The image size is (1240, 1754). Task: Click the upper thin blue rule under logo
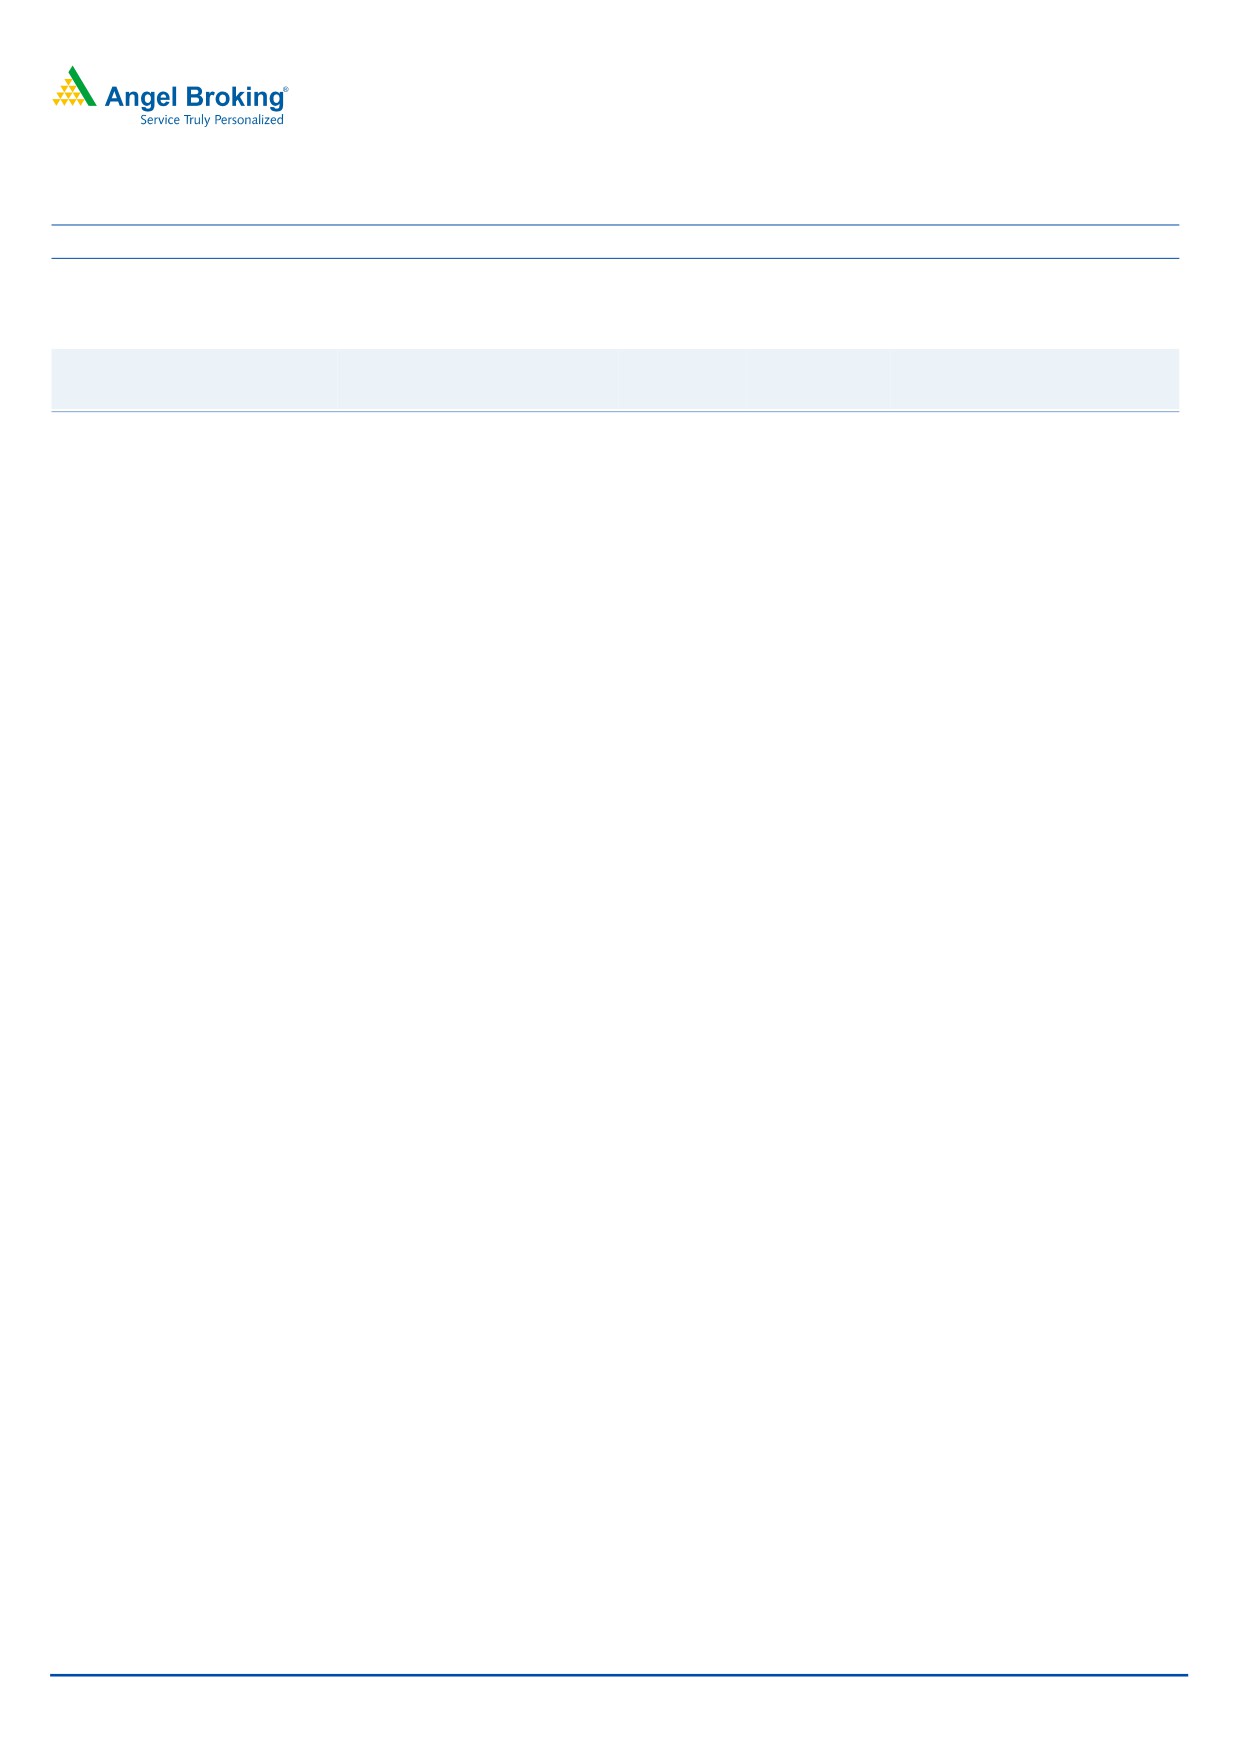(615, 225)
